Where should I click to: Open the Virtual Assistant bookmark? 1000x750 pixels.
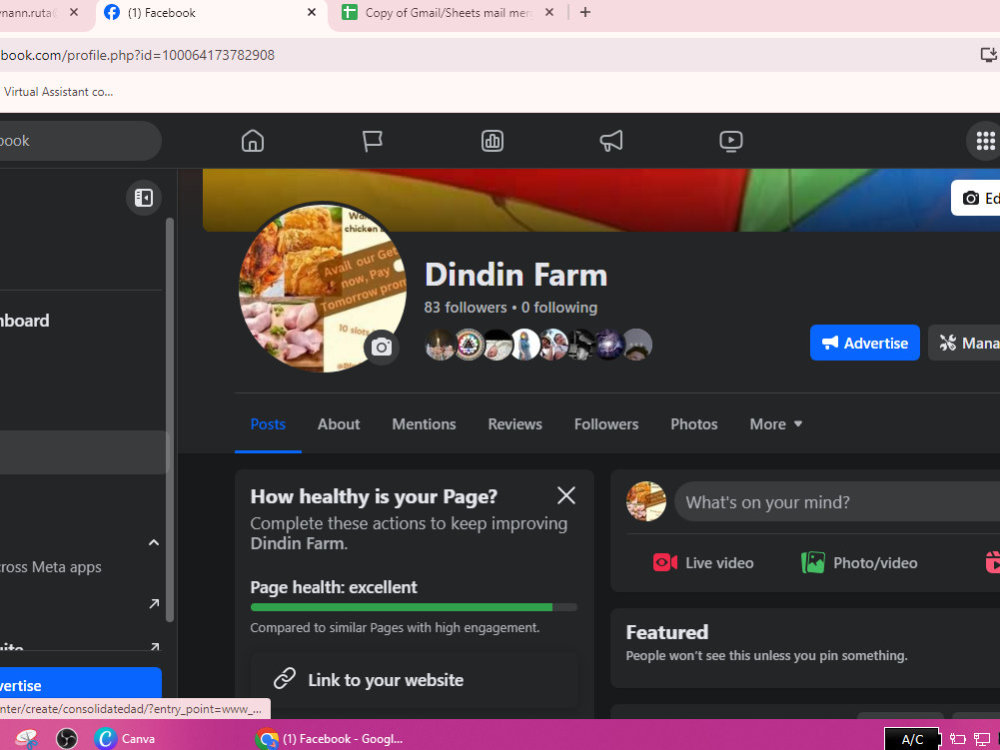click(57, 92)
